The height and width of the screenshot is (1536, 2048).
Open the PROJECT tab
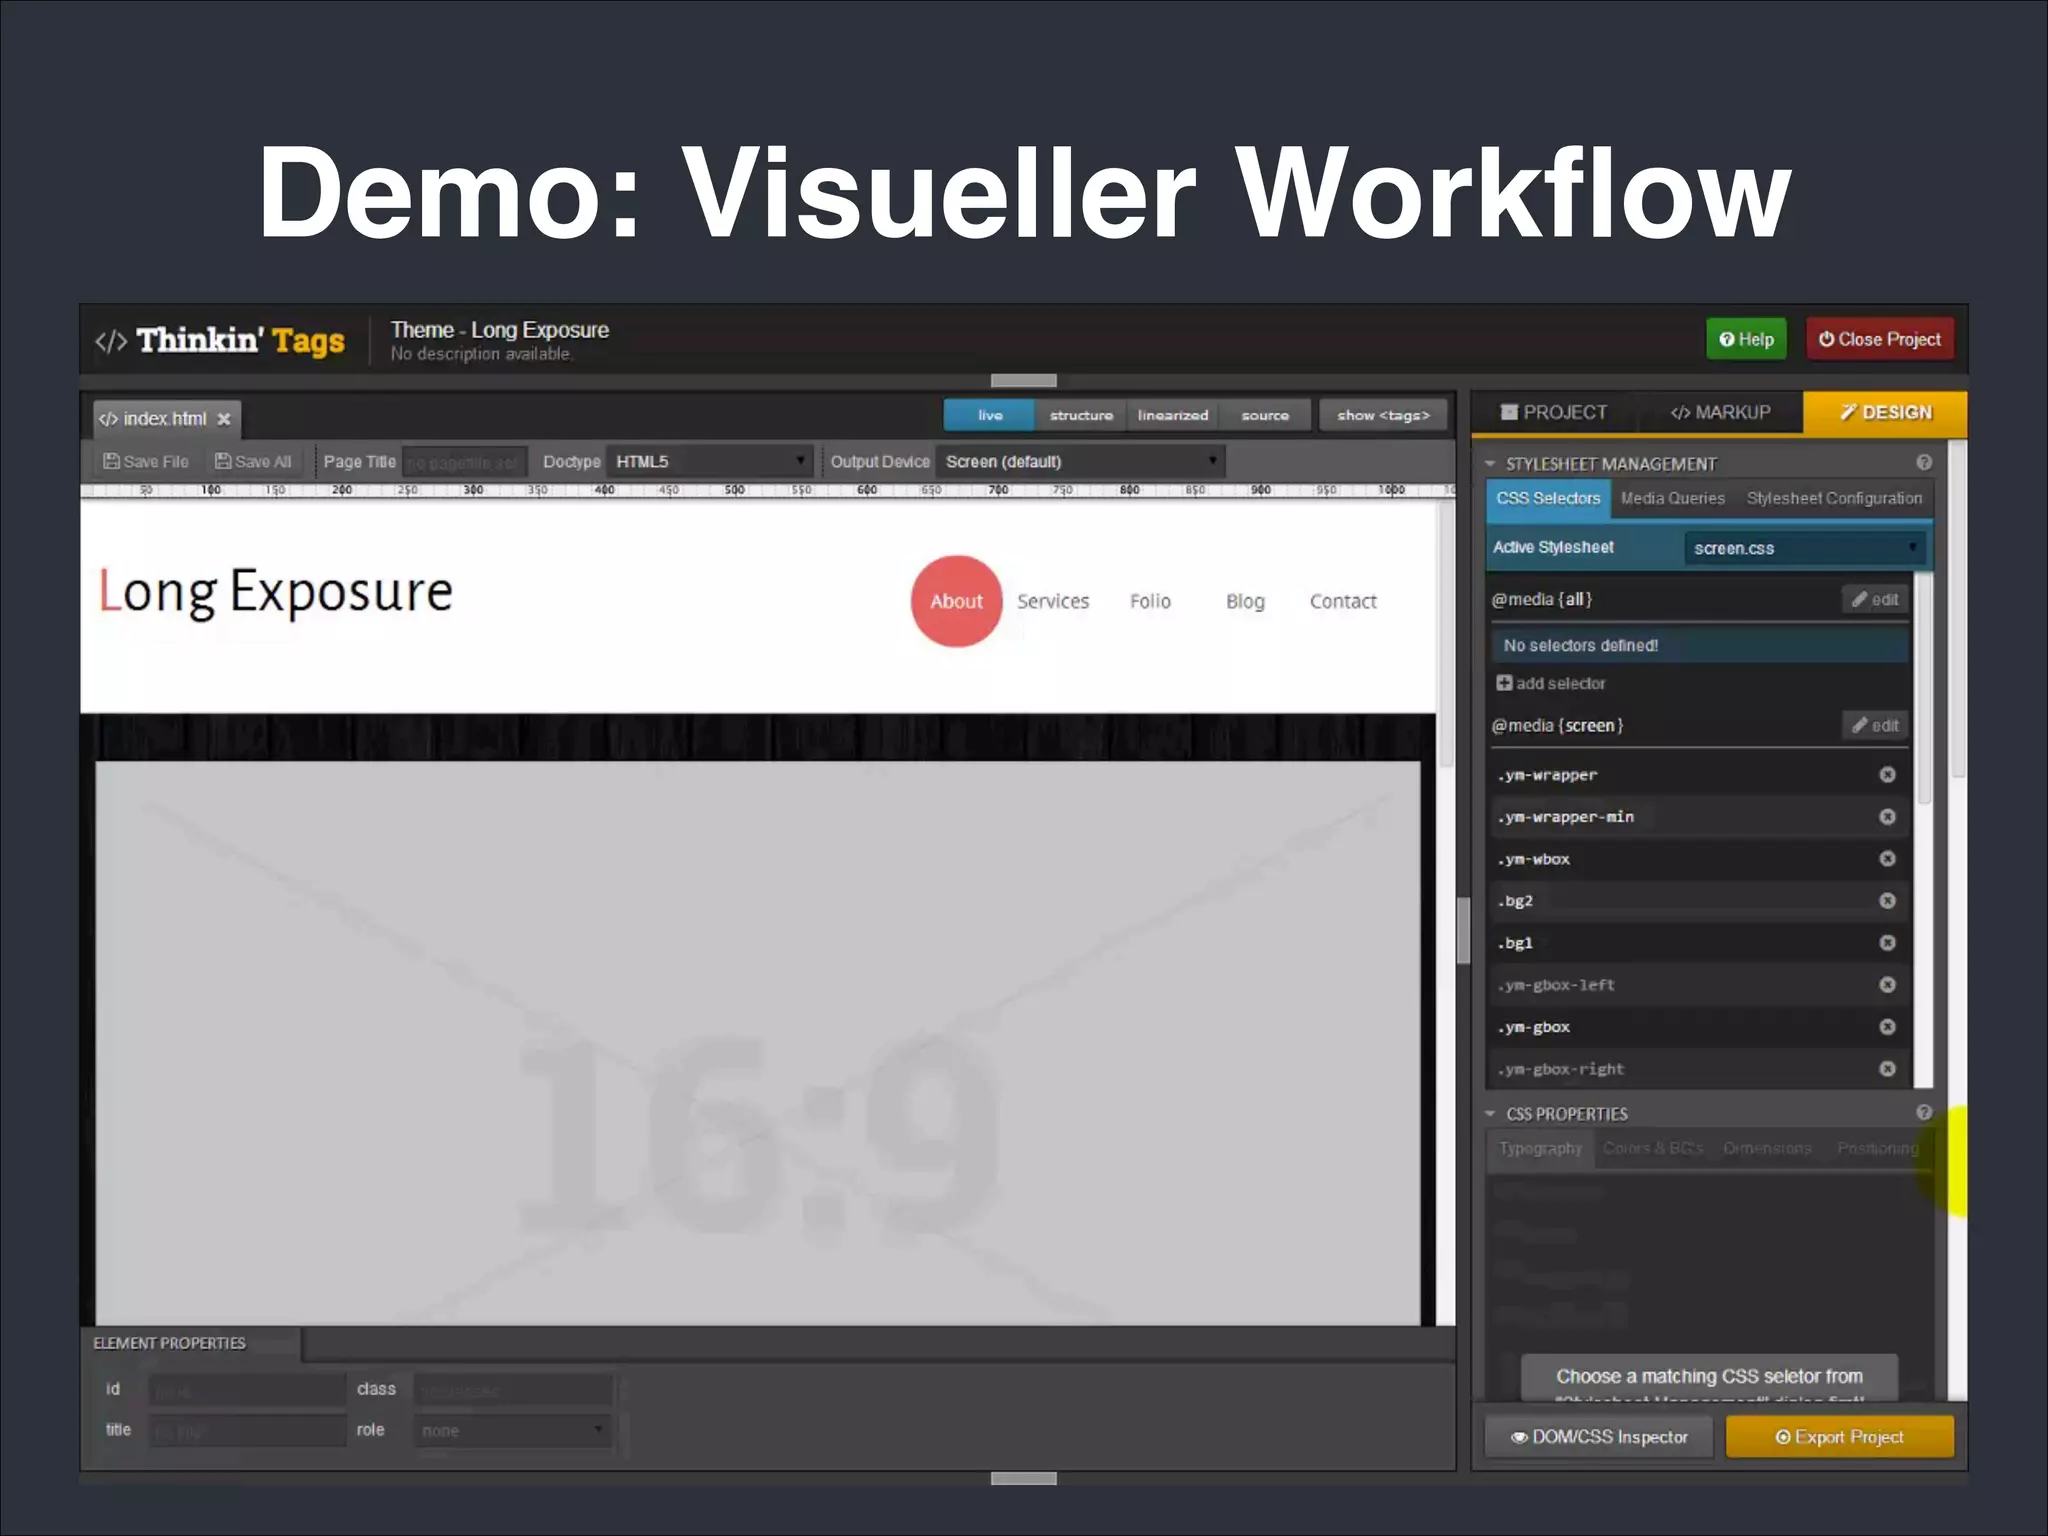coord(1554,412)
